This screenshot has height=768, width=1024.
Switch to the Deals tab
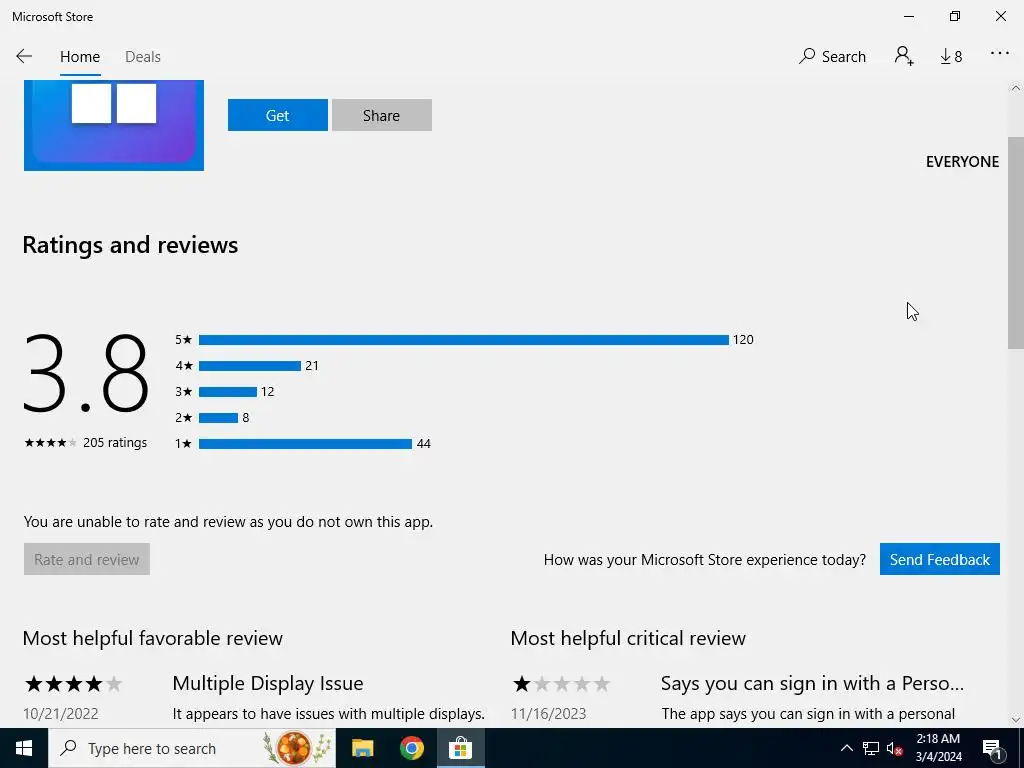pyautogui.click(x=142, y=57)
